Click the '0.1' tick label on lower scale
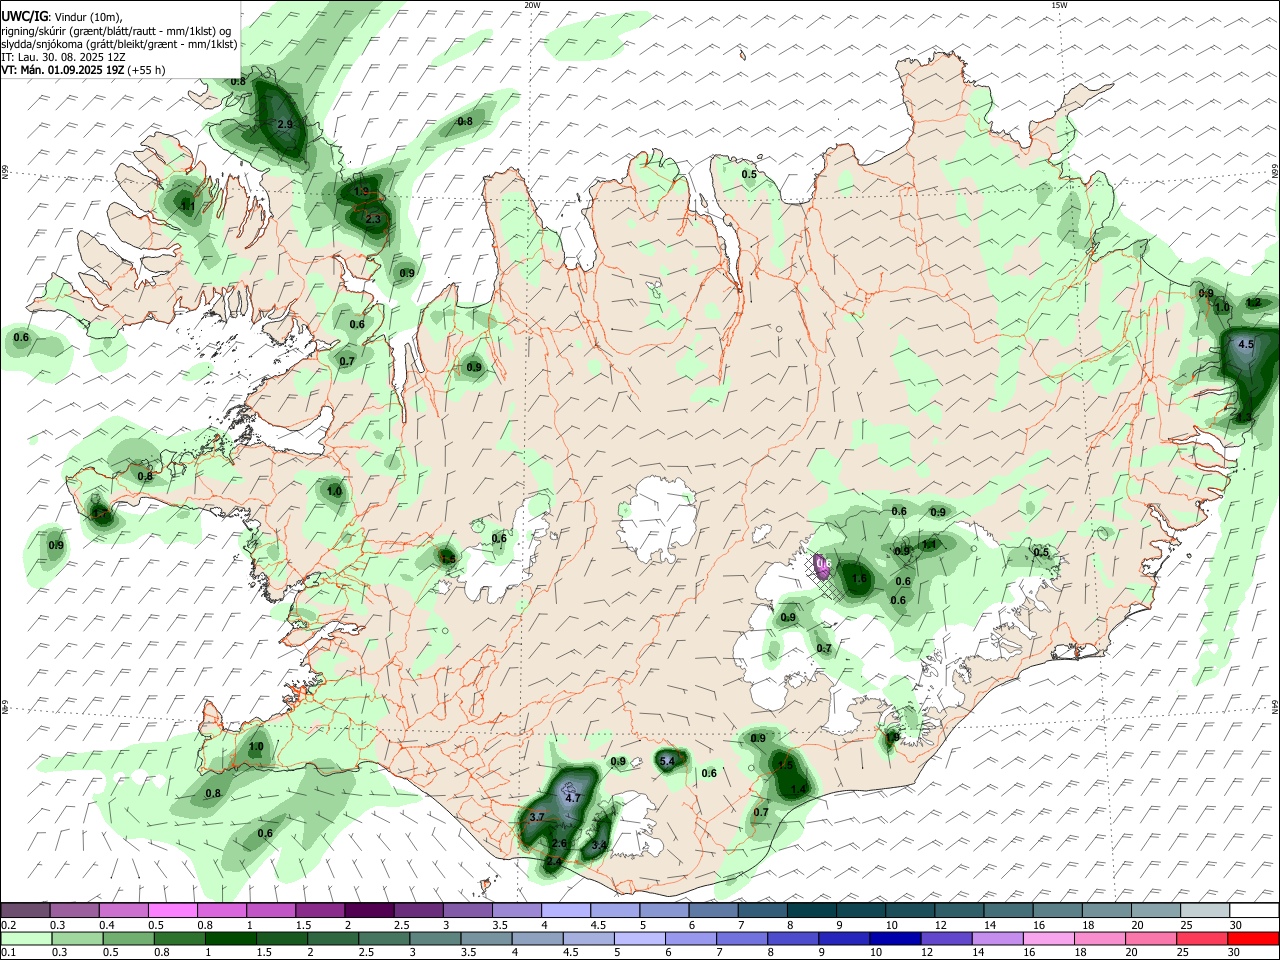1280x960 pixels. tap(8, 953)
